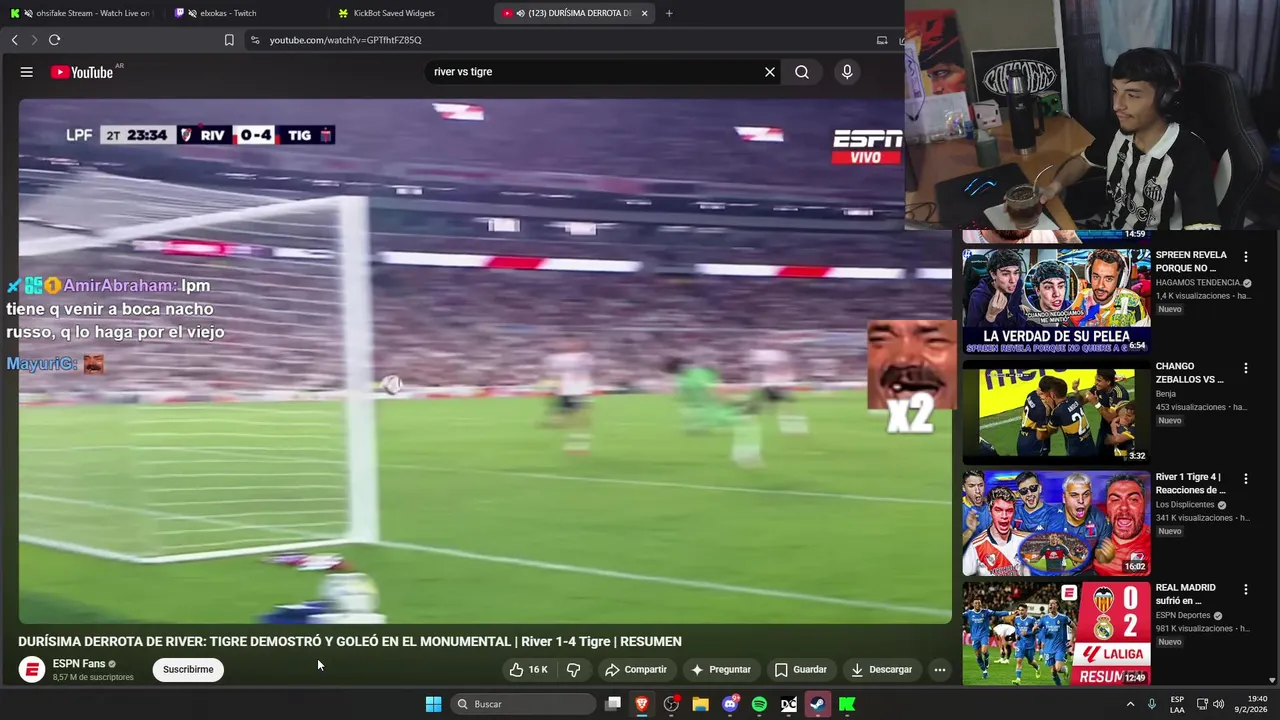This screenshot has width=1280, height=720.
Task: Click the River 1 Tigre 4 Reacciones title
Action: point(1190,484)
